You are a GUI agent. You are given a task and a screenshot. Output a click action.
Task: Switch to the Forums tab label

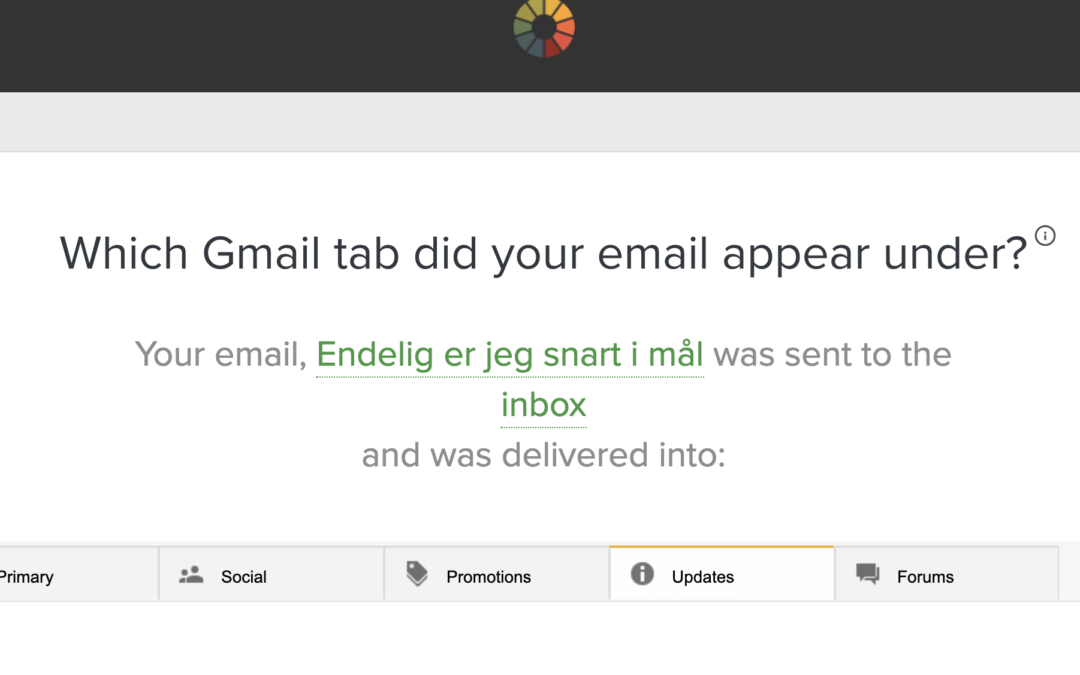coord(925,577)
